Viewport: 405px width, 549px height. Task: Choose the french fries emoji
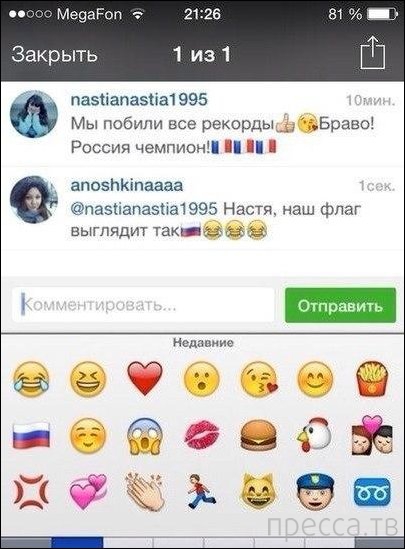click(x=372, y=379)
